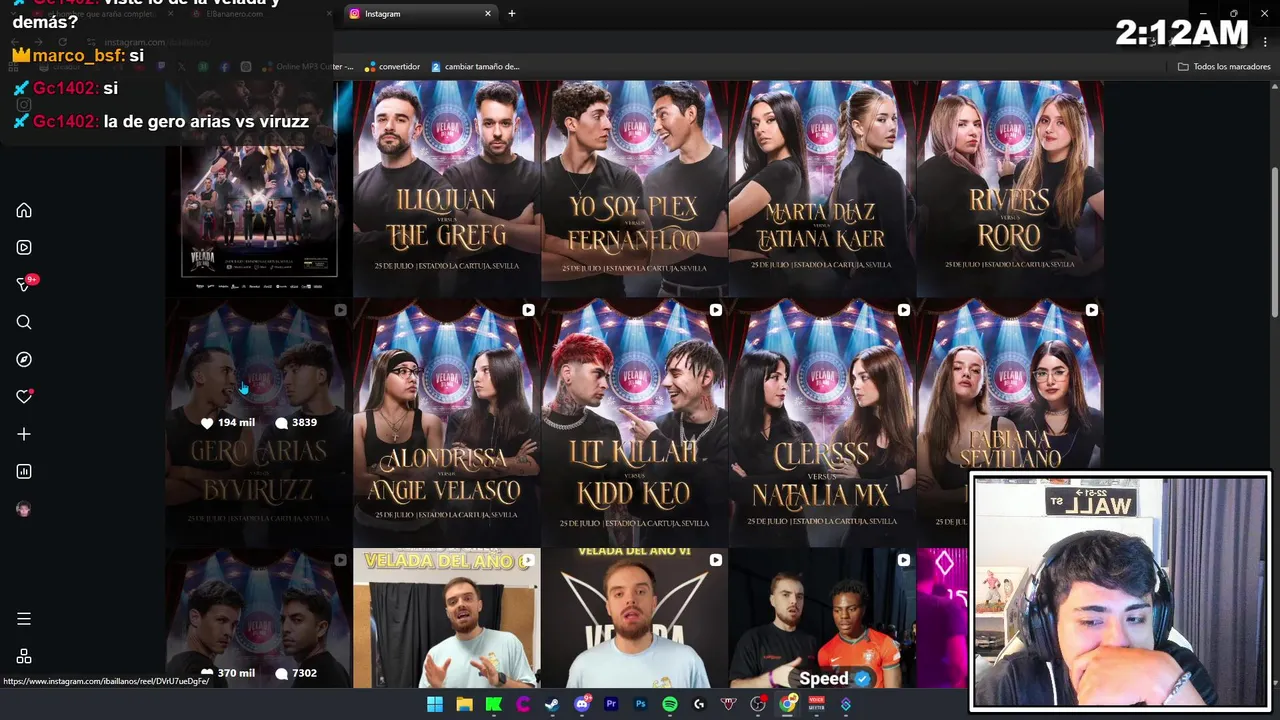Open the Alondrissa versus Angie Velasco reel
This screenshot has height=720, width=1280.
(446, 422)
